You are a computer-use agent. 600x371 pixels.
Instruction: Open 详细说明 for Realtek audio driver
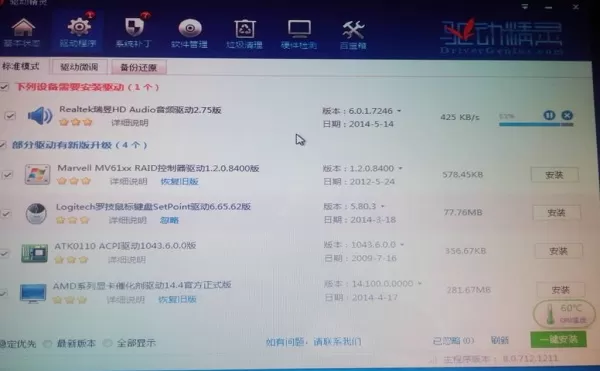coord(130,123)
